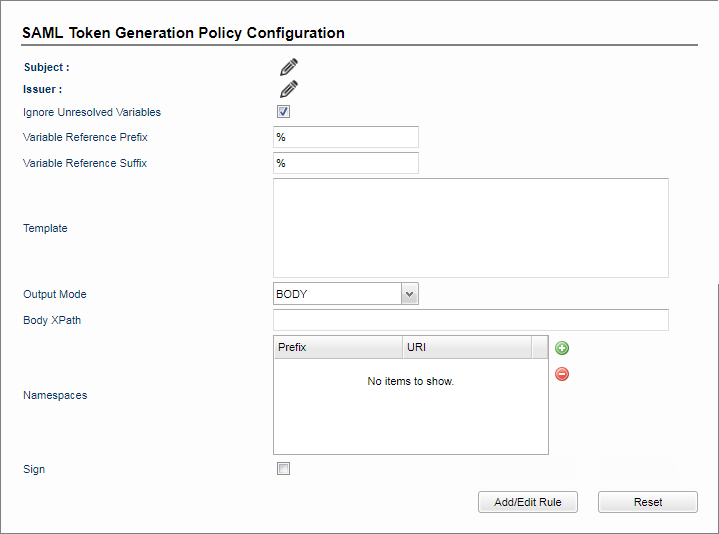Click the Subject label

point(47,67)
